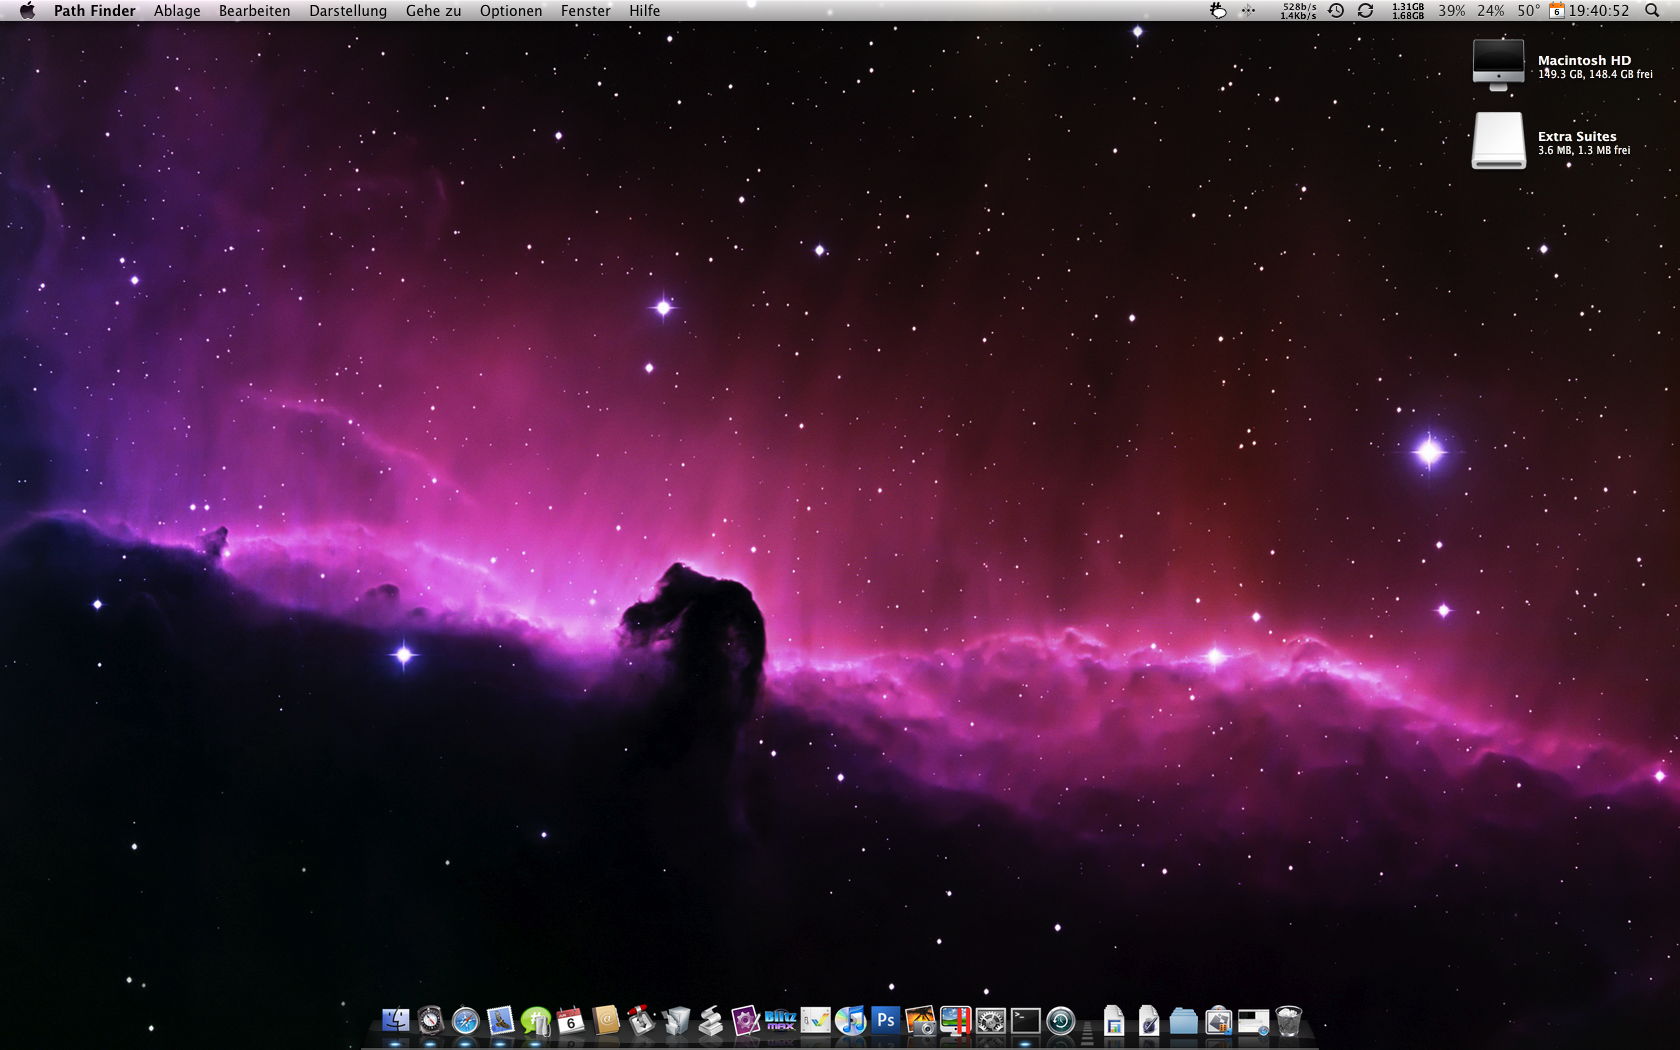
Task: Select the Macintosh HD drive icon
Action: coord(1498,65)
